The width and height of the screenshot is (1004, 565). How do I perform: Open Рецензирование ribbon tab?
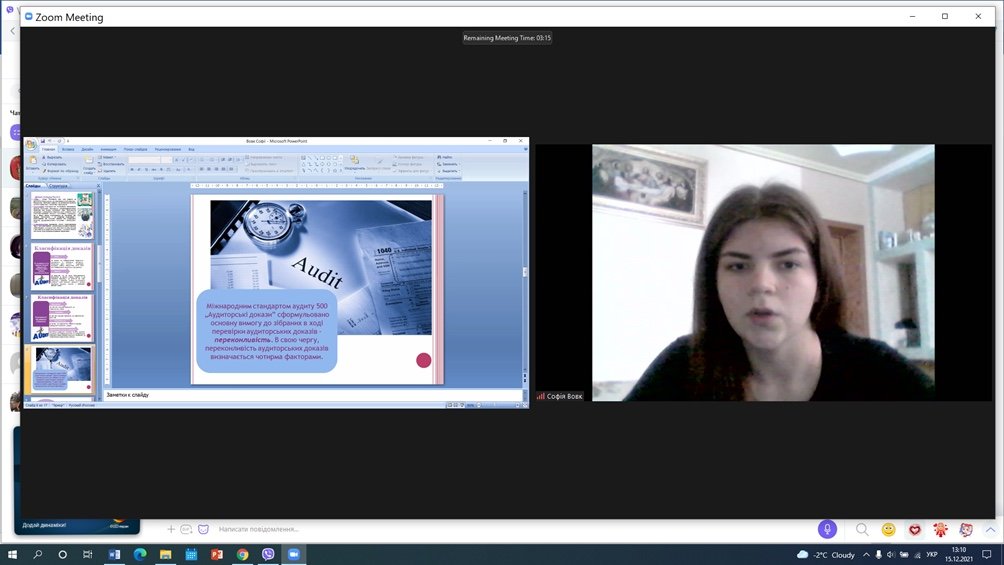168,149
